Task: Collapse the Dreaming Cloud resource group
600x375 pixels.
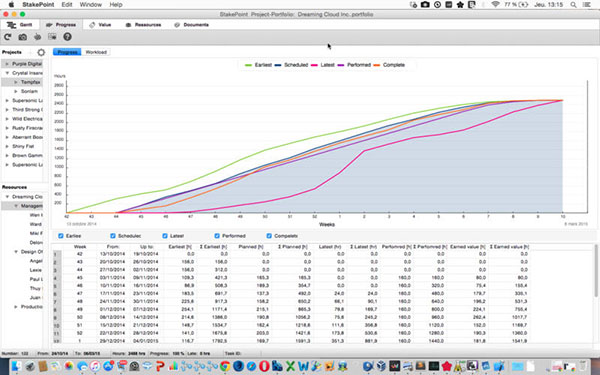Action: 7,197
